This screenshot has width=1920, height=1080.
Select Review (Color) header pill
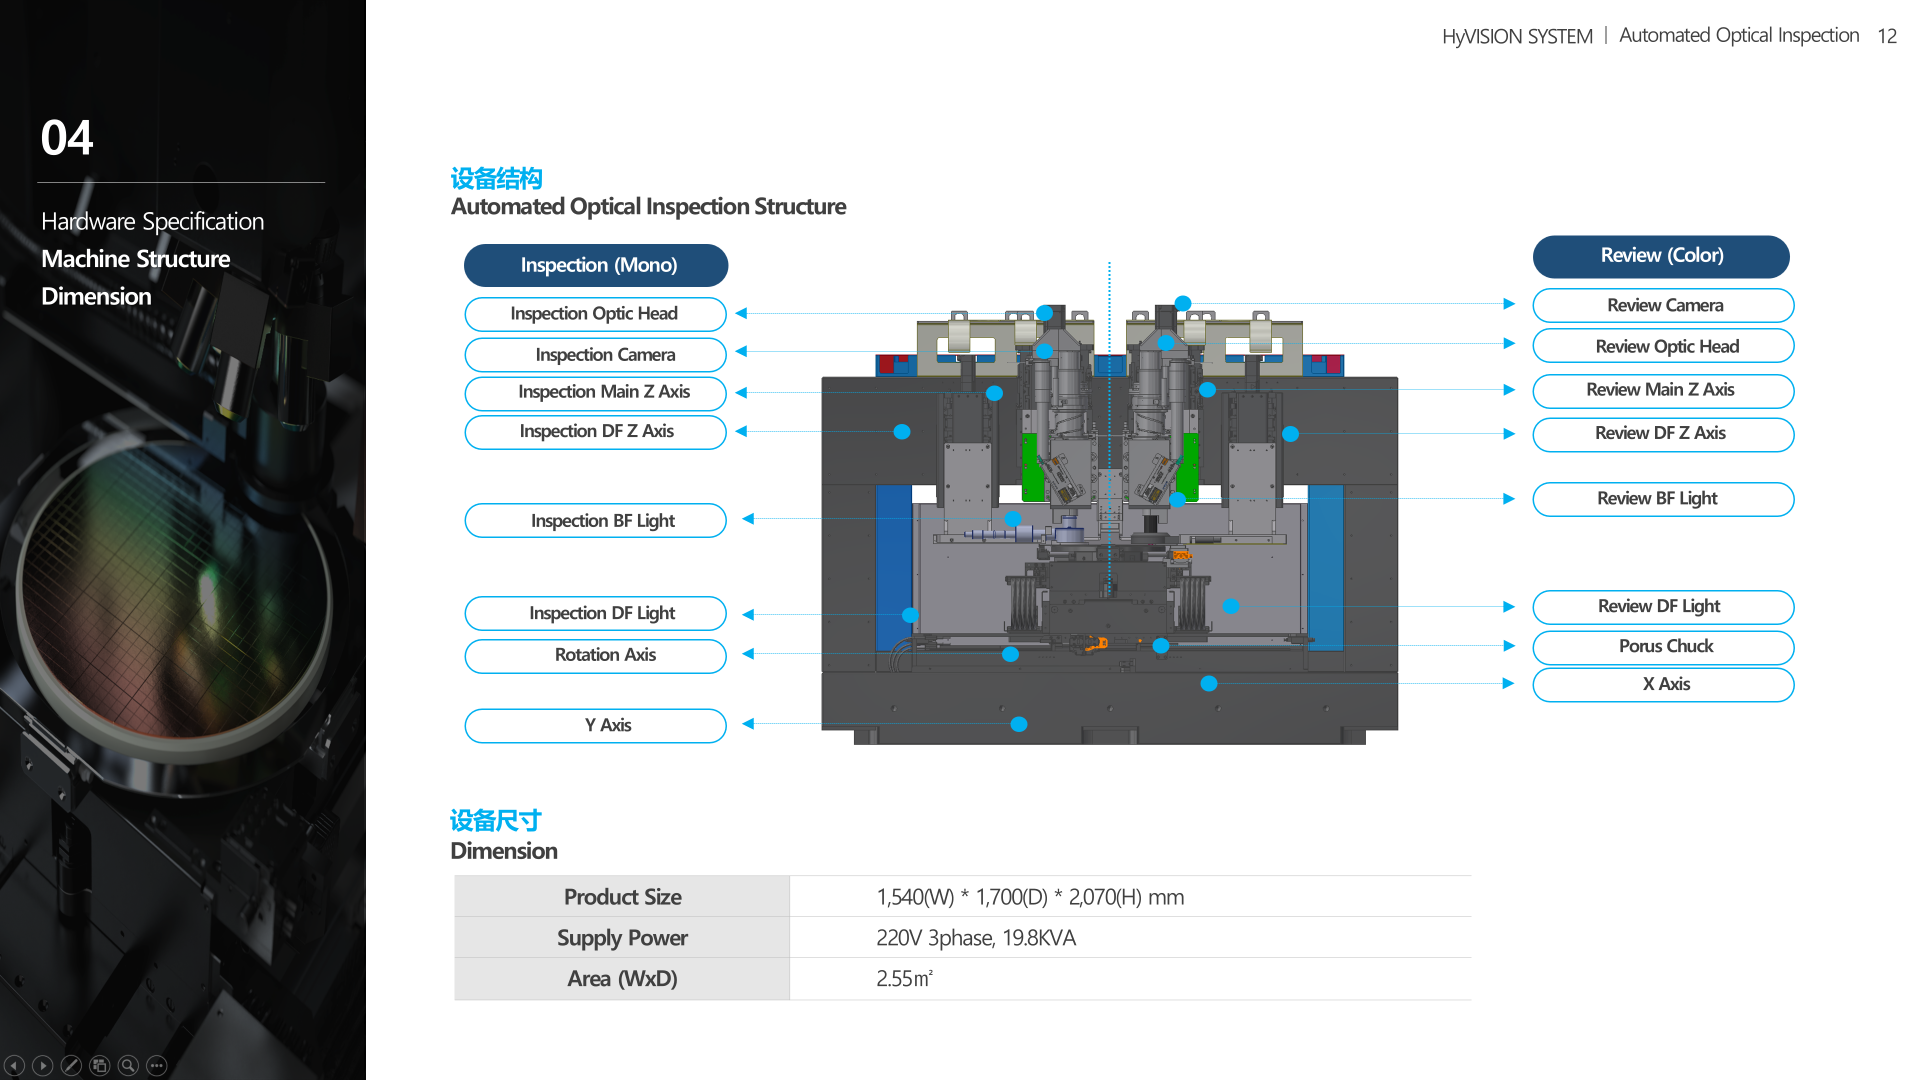tap(1661, 256)
